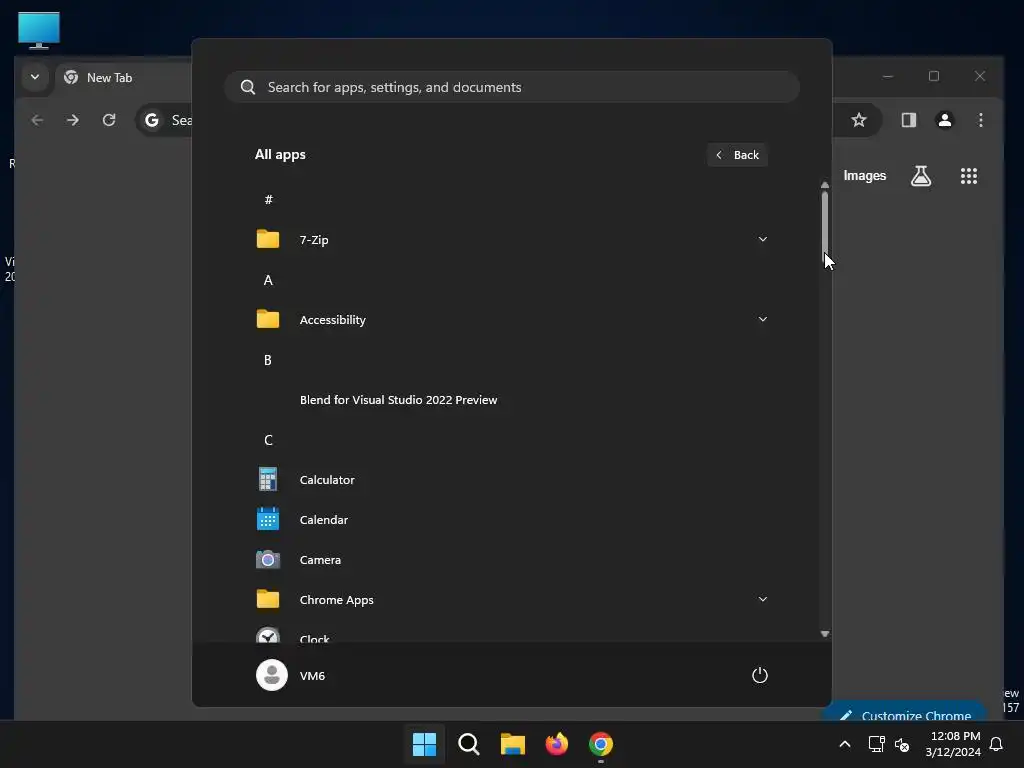Click the C letter header
Image resolution: width=1024 pixels, height=768 pixels.
click(x=268, y=440)
